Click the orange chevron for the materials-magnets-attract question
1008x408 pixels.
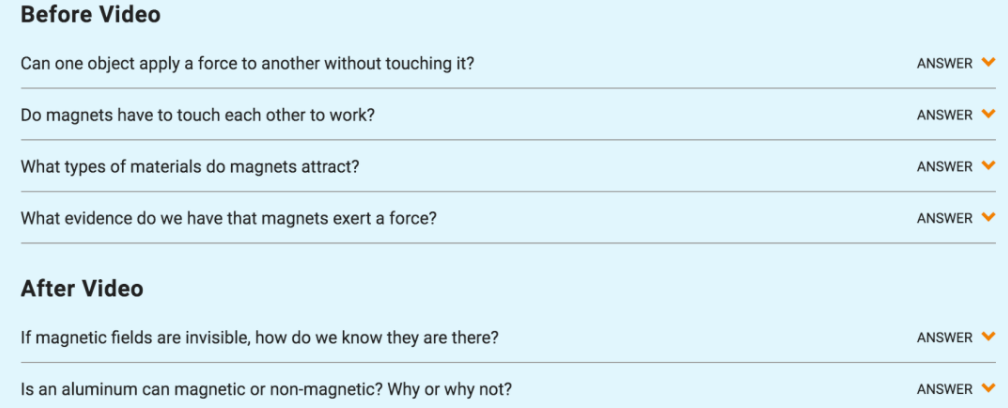pyautogui.click(x=988, y=166)
